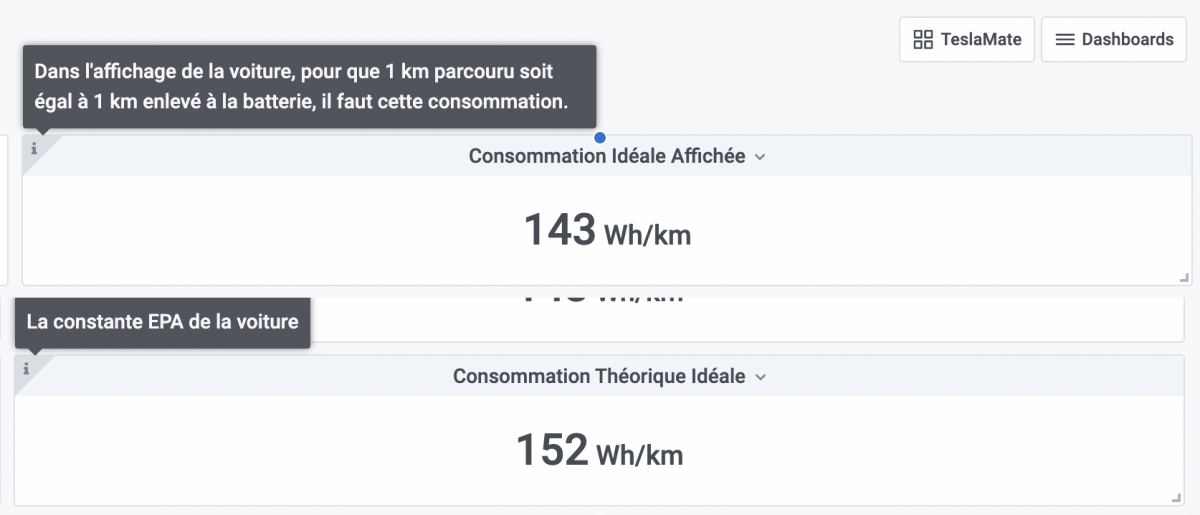1200x515 pixels.
Task: Click info icon on Consommation Théorique Idéale panel
Action: pyautogui.click(x=26, y=369)
